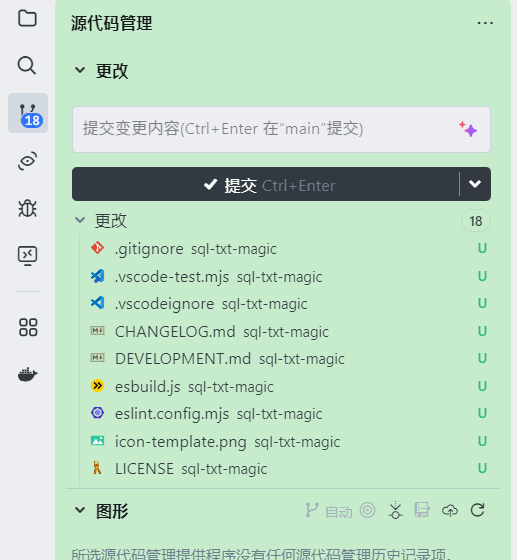Image resolution: width=517 pixels, height=560 pixels.
Task: Open the Extensions squares icon
Action: click(x=28, y=327)
